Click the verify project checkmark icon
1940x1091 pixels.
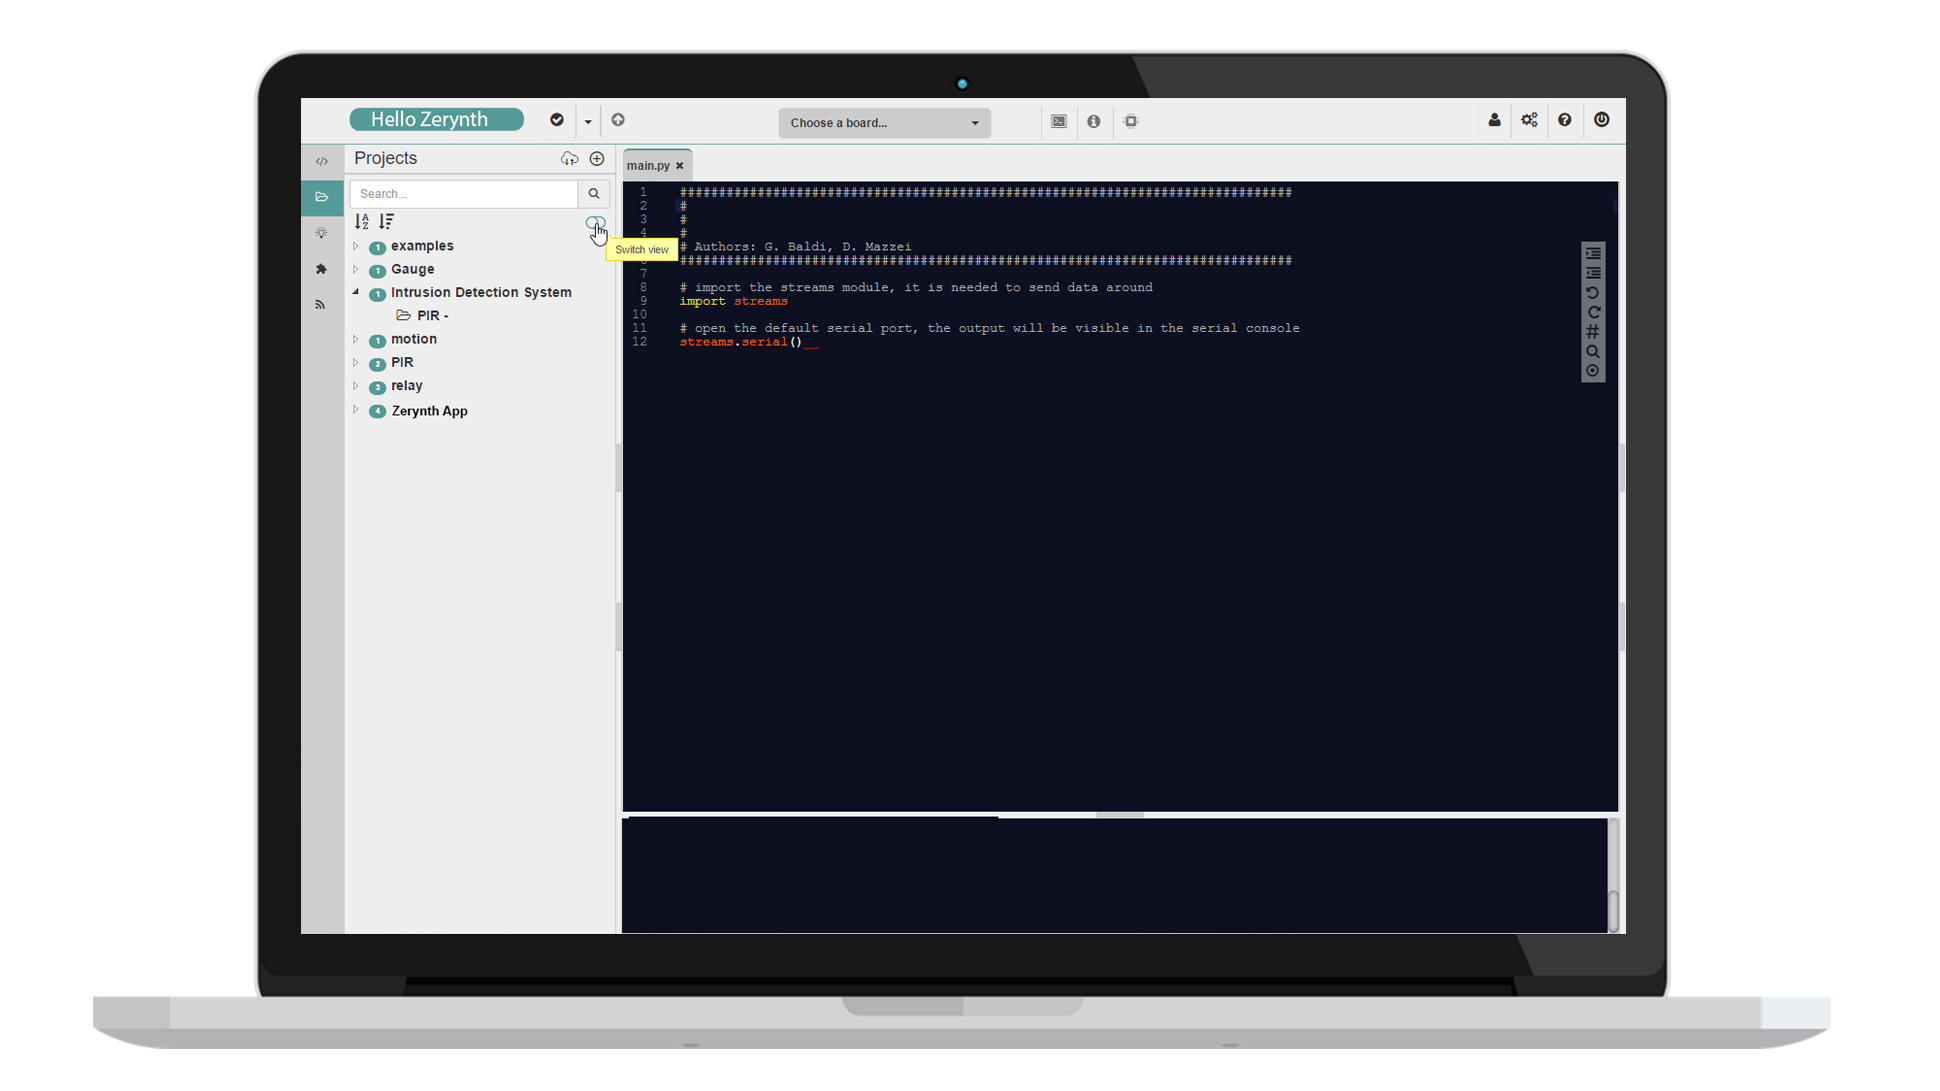(557, 120)
